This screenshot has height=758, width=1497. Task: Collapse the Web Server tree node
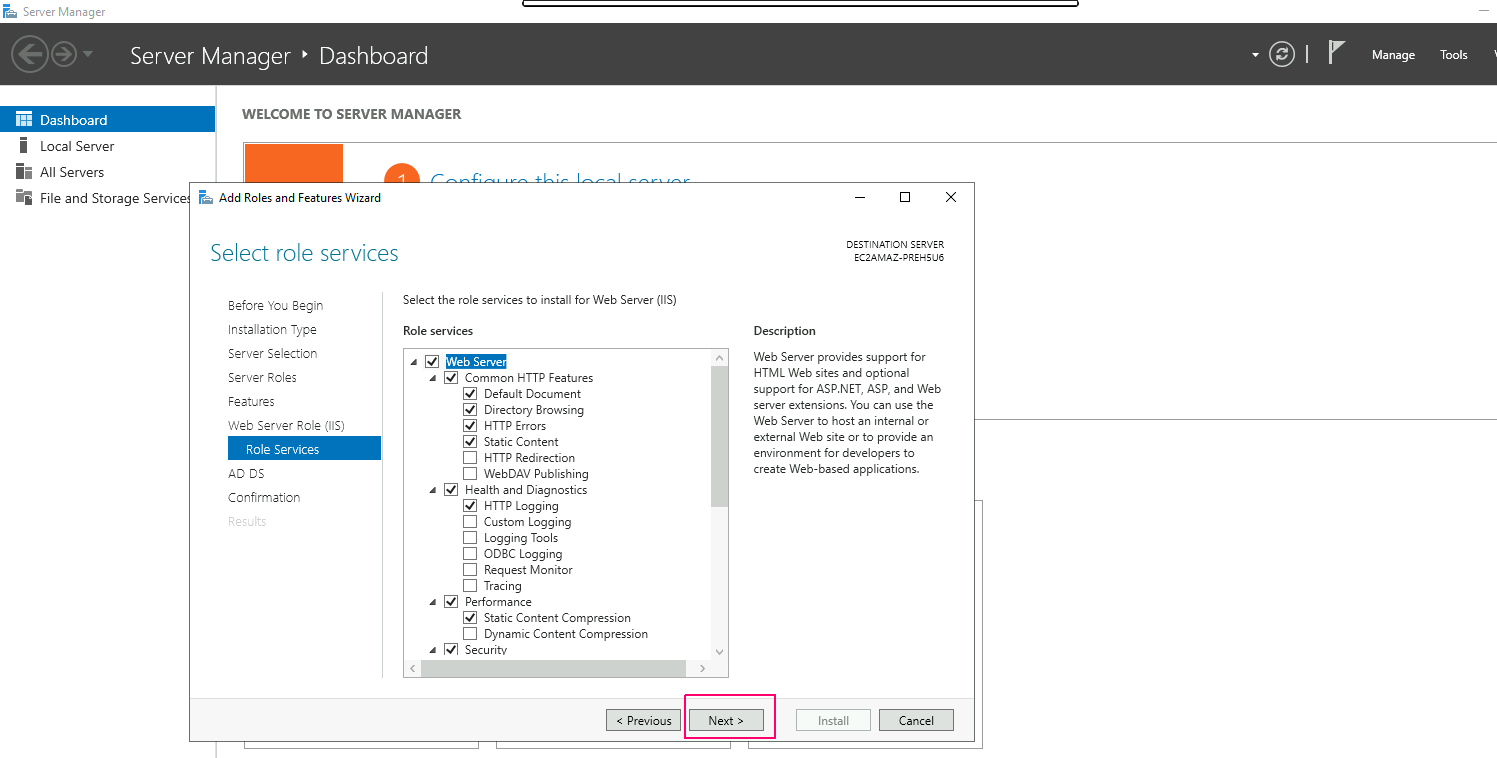click(414, 362)
